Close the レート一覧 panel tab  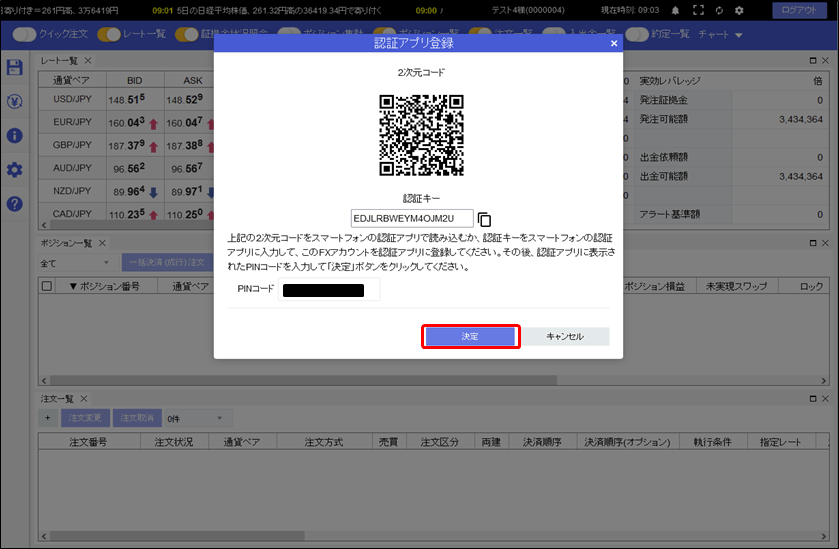click(x=88, y=61)
